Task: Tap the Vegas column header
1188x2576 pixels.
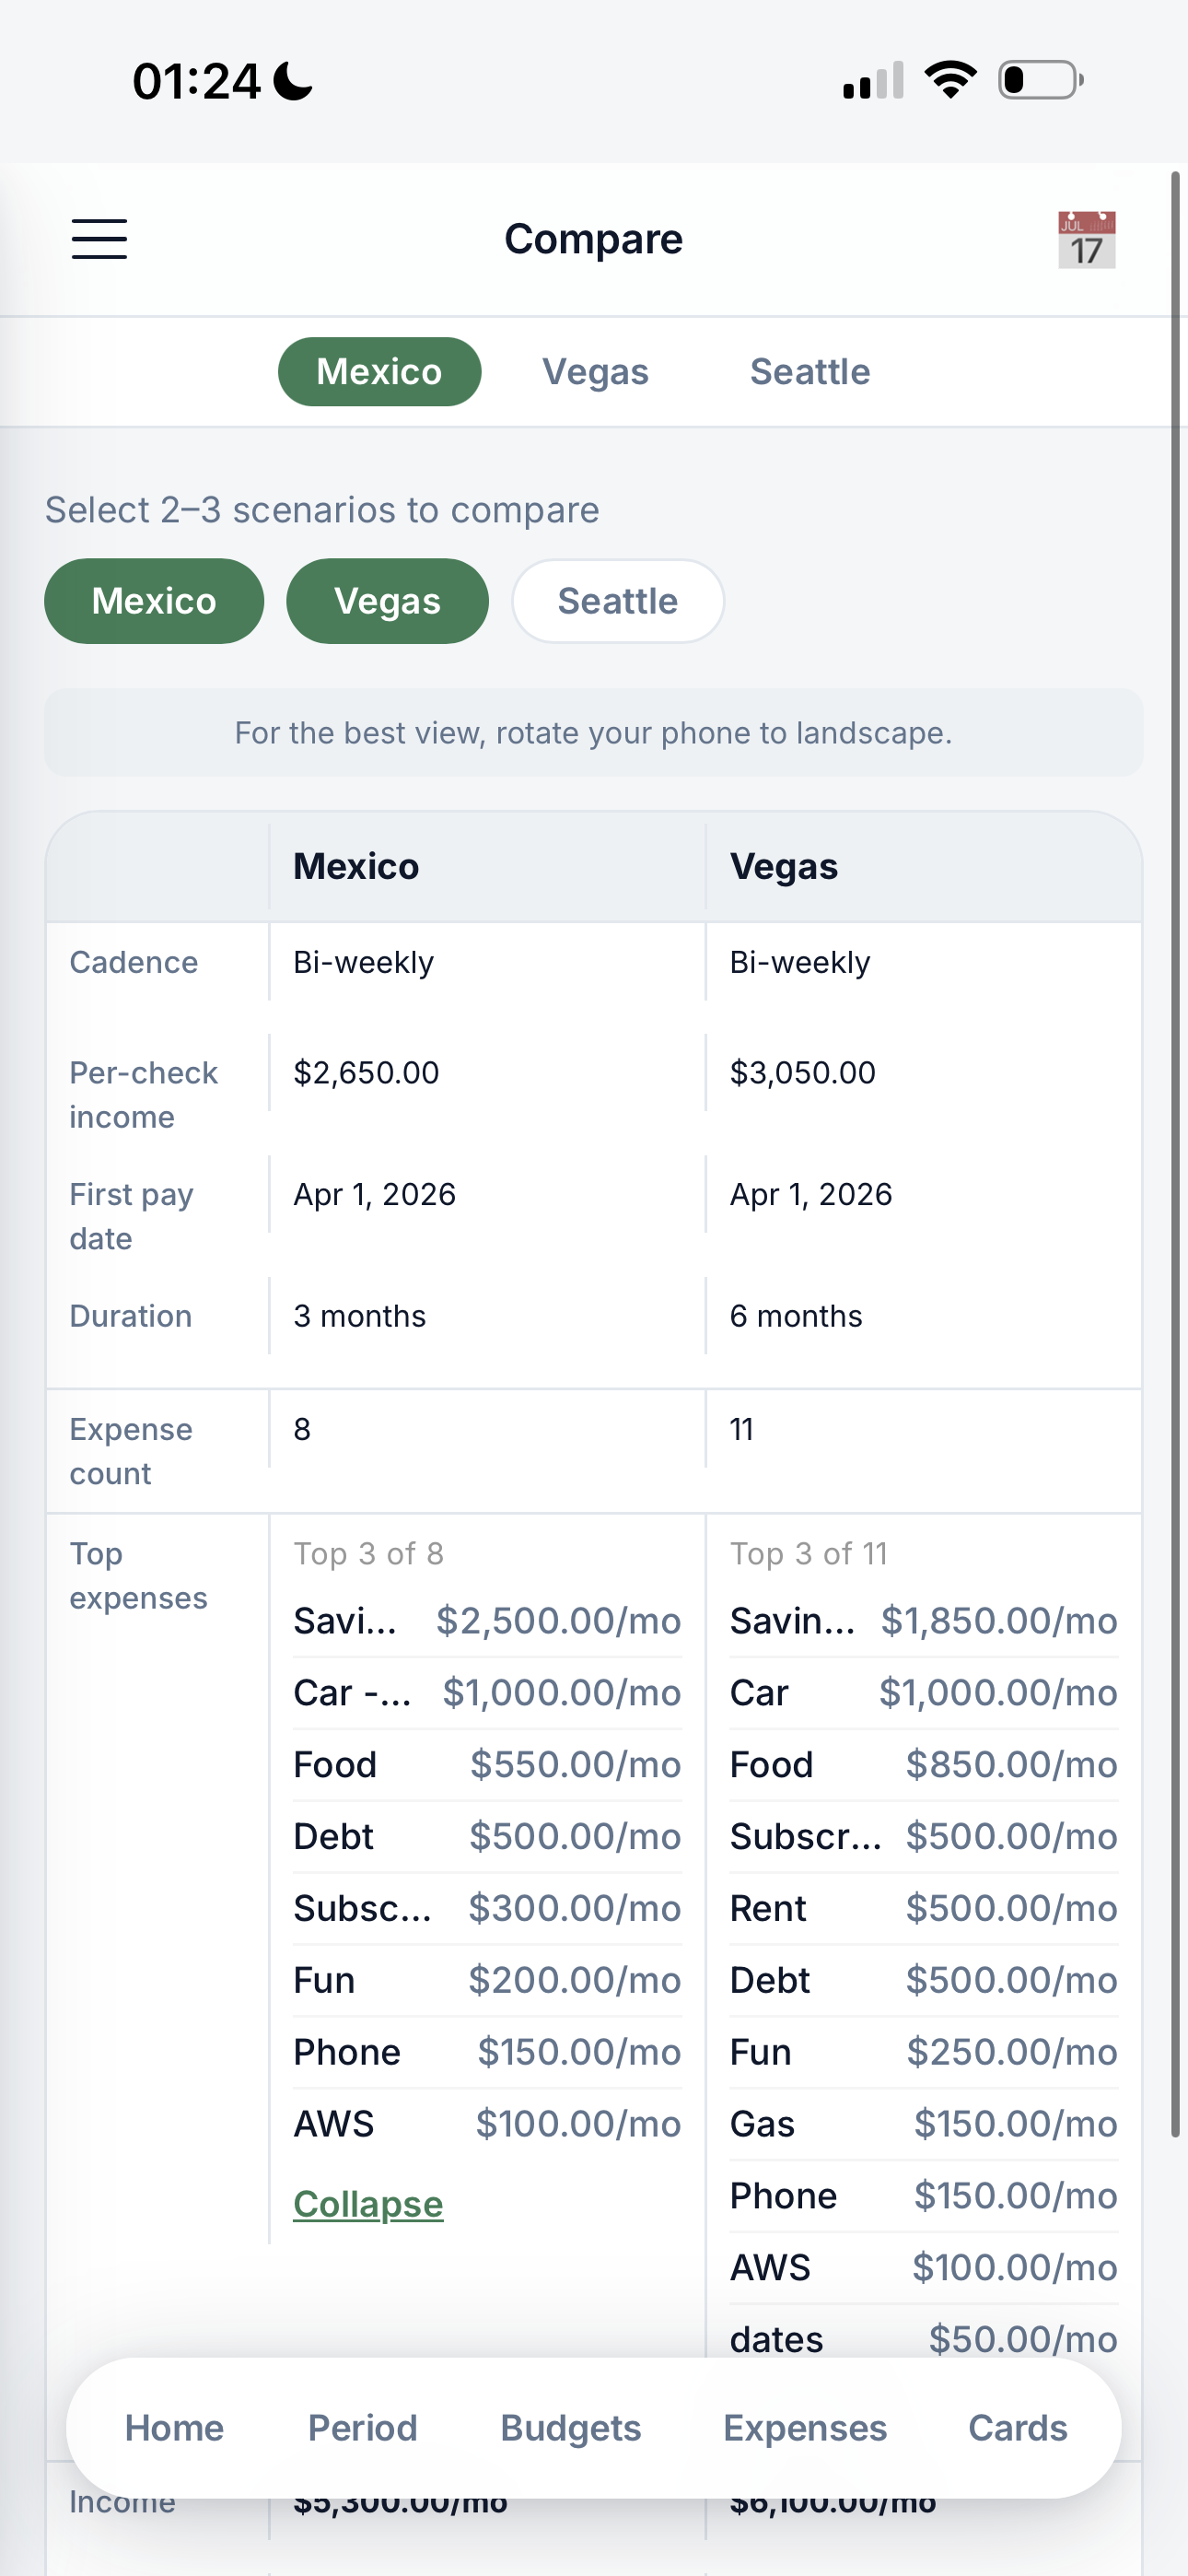Action: tap(784, 866)
